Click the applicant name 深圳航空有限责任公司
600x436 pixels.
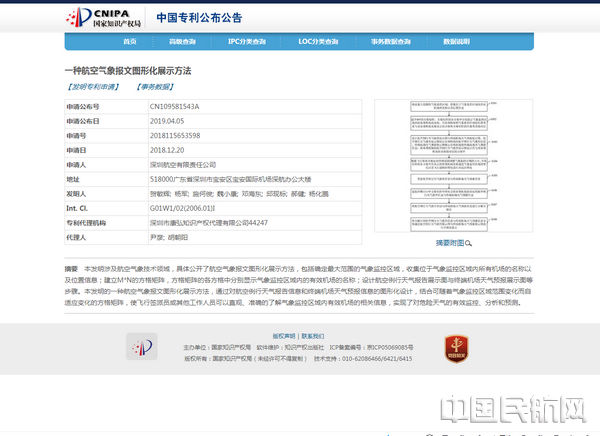[183, 163]
